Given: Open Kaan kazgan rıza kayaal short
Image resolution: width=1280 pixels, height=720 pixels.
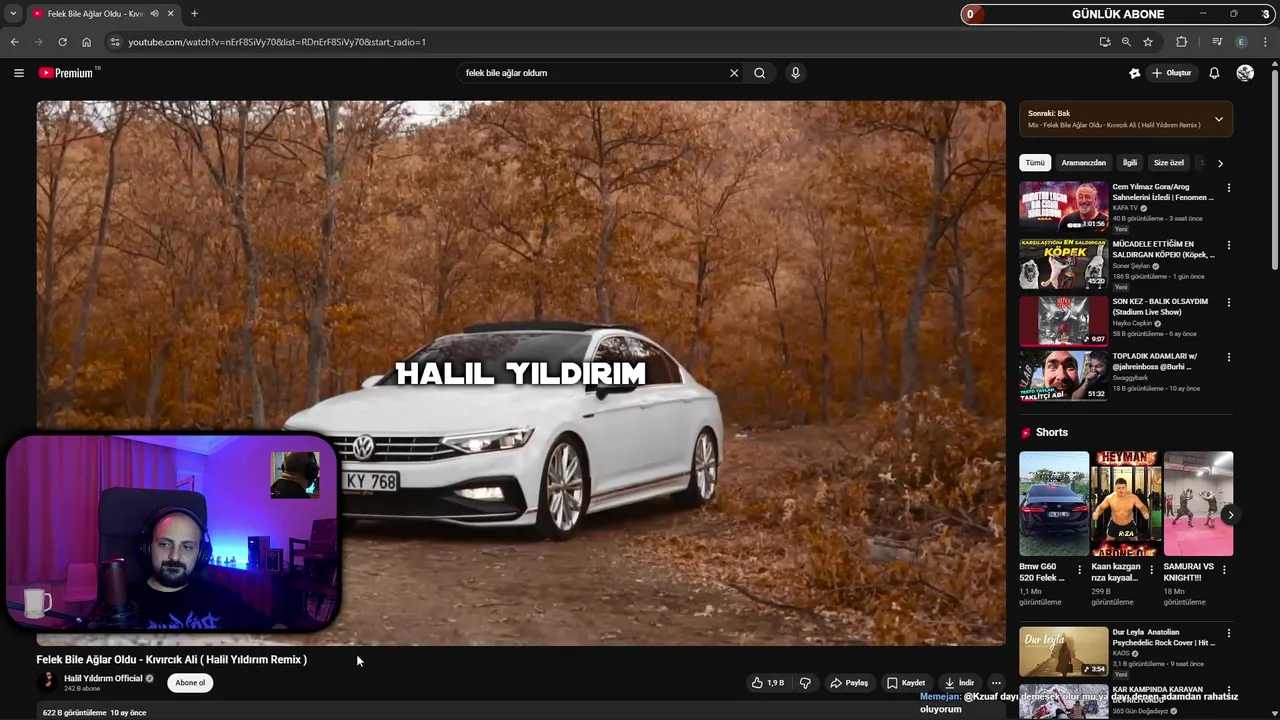Looking at the screenshot, I should pos(1126,503).
